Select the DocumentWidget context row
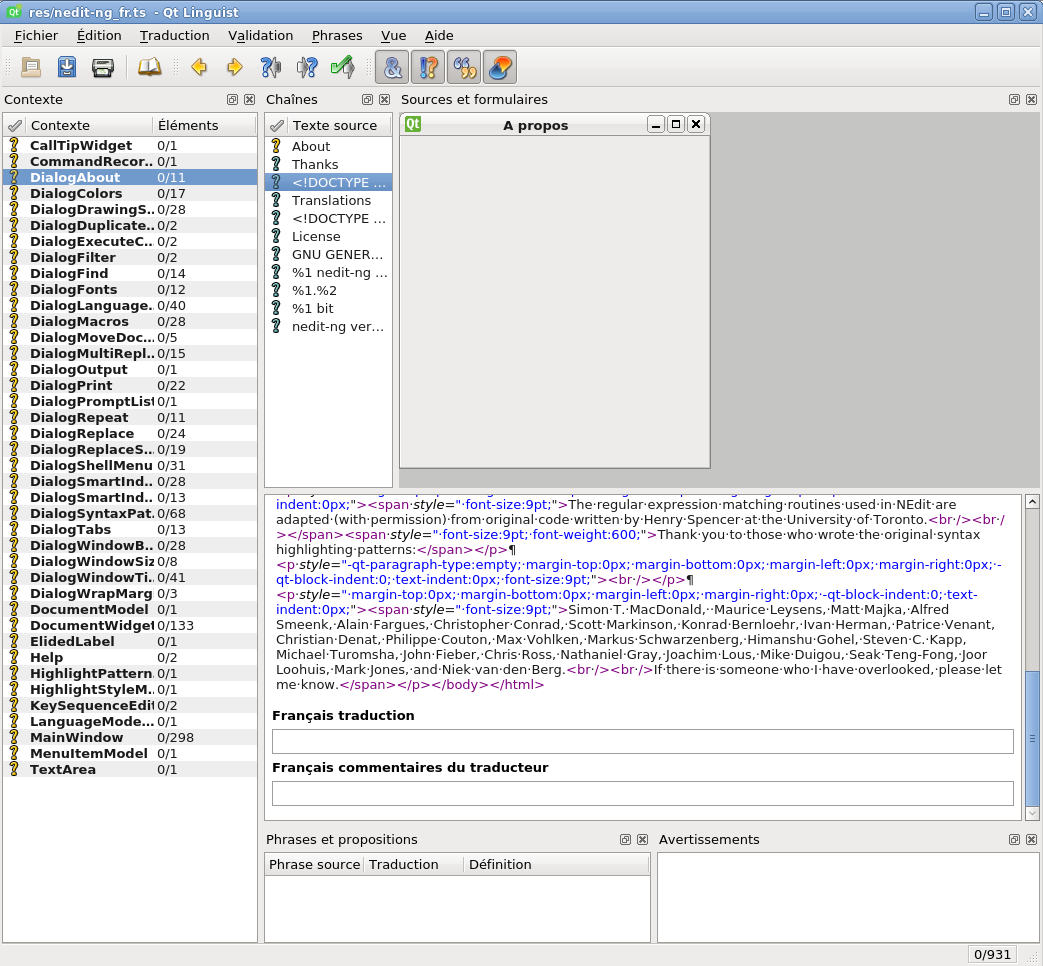Image resolution: width=1043 pixels, height=966 pixels. coord(130,625)
